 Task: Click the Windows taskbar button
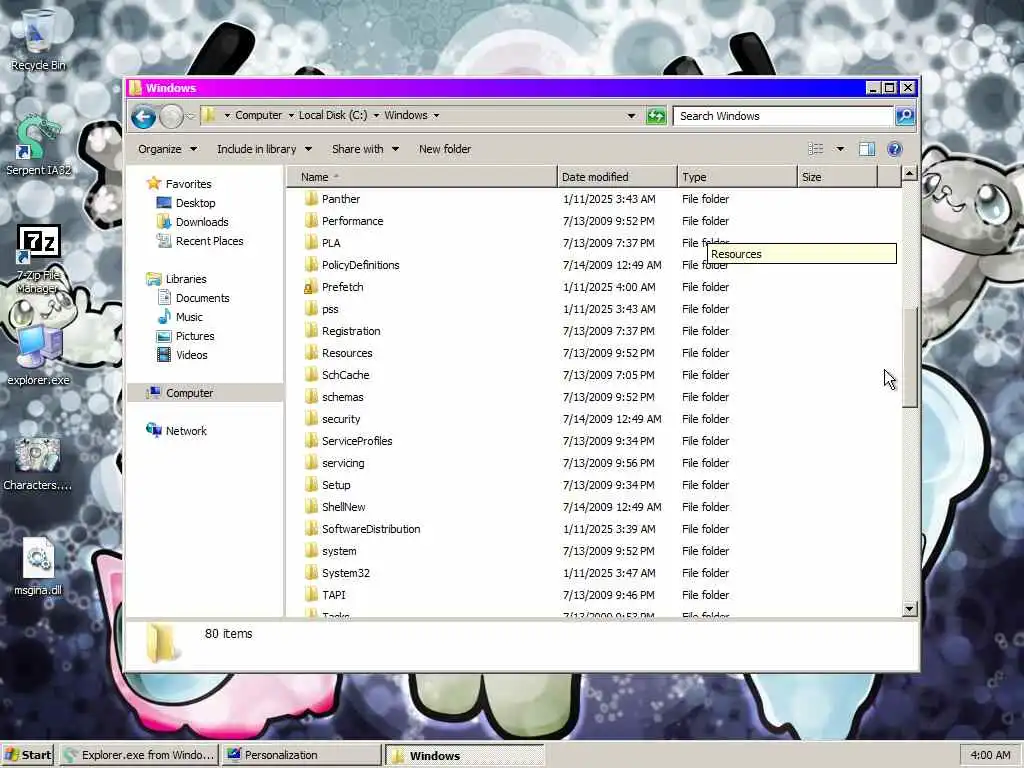tap(464, 756)
